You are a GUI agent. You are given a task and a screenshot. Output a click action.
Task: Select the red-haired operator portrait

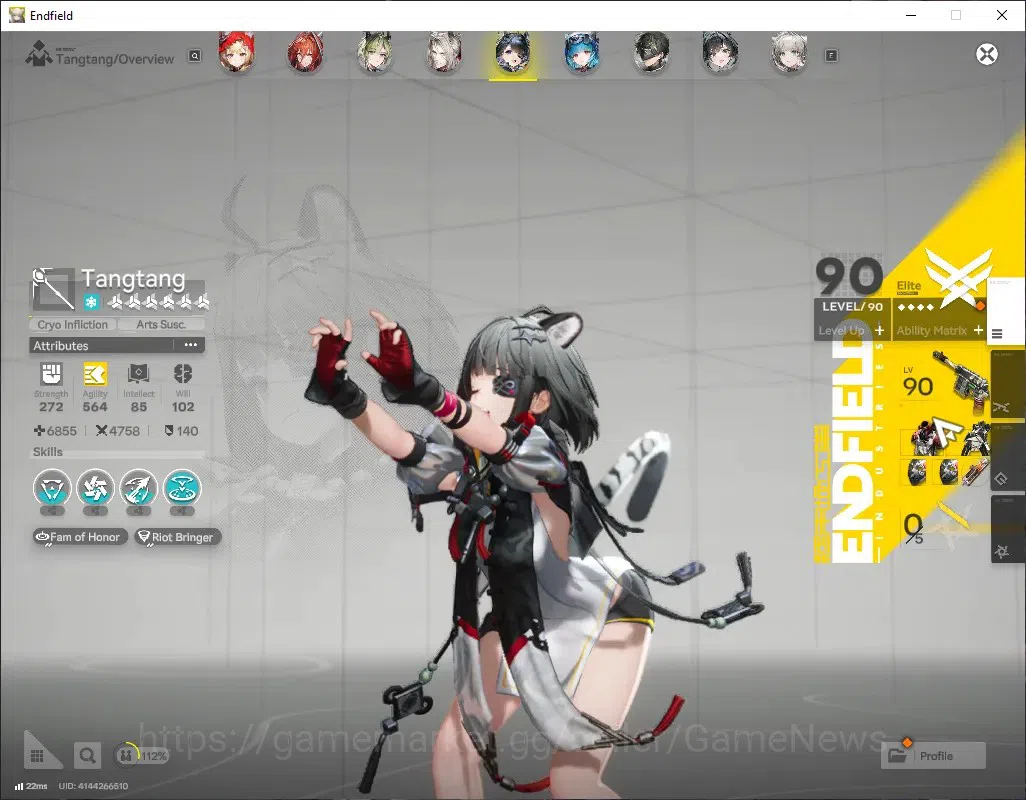click(305, 52)
